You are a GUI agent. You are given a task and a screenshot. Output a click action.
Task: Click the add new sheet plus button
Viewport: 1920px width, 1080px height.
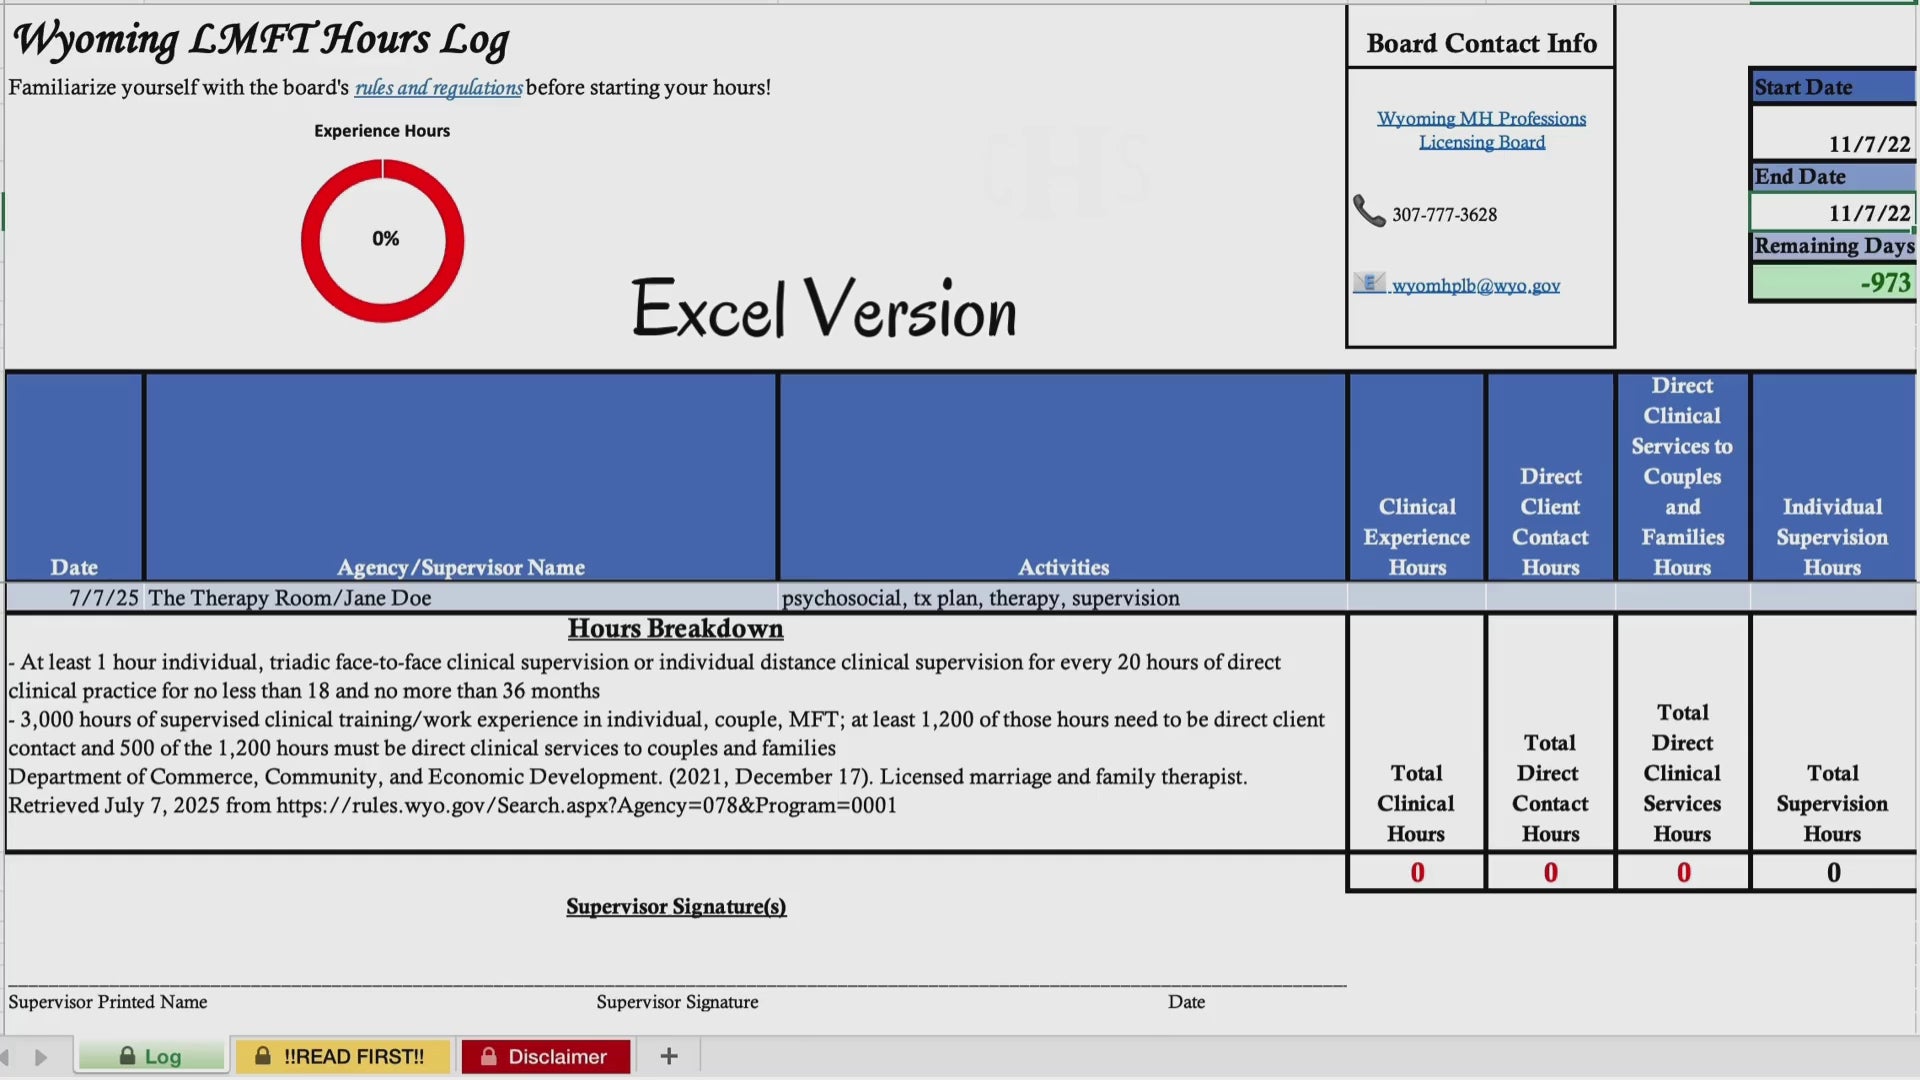(x=669, y=1056)
